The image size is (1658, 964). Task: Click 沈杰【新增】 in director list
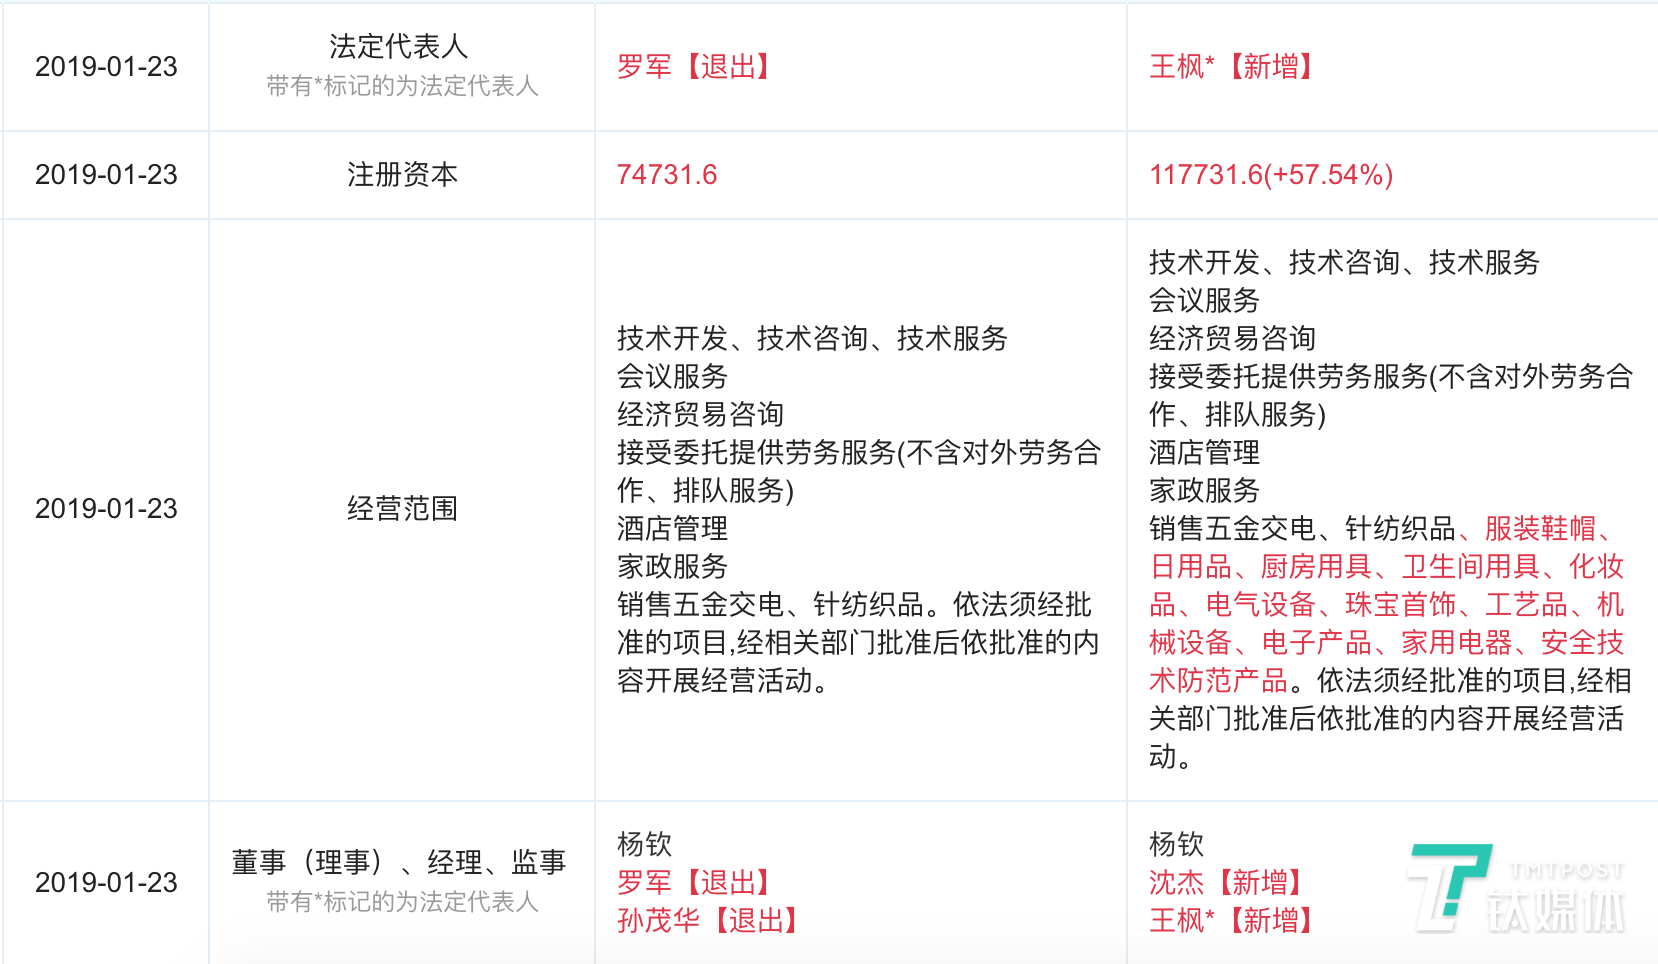(x=1224, y=883)
